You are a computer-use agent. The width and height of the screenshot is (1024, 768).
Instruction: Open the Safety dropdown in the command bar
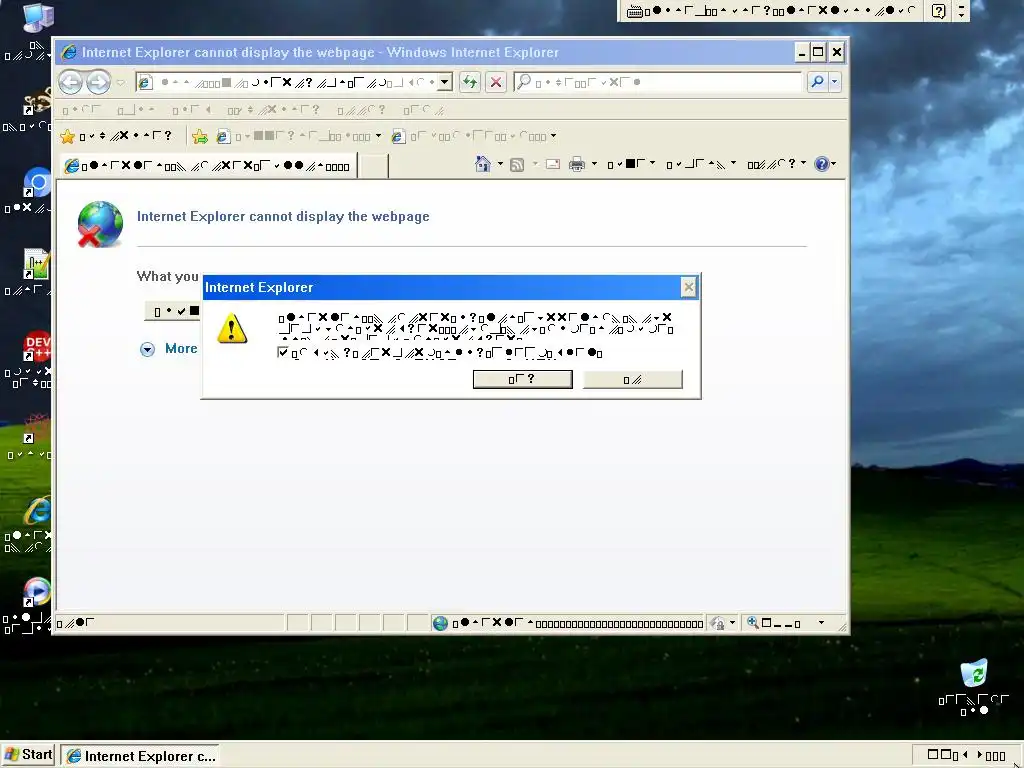tap(701, 164)
